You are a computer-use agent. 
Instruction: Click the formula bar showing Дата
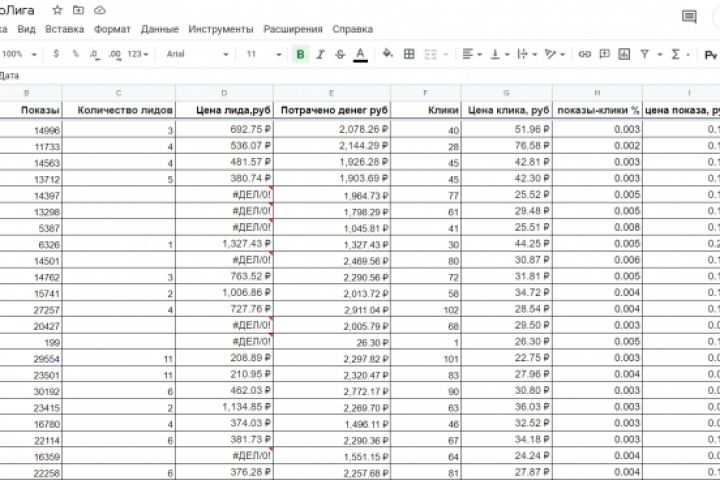tap(360, 76)
